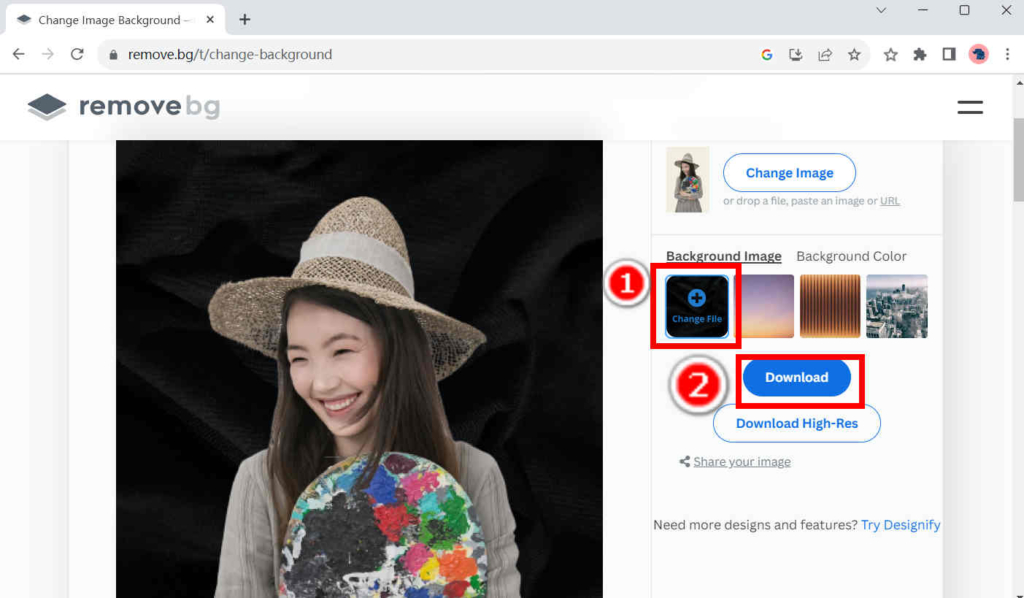Click Download High-Res

click(796, 423)
